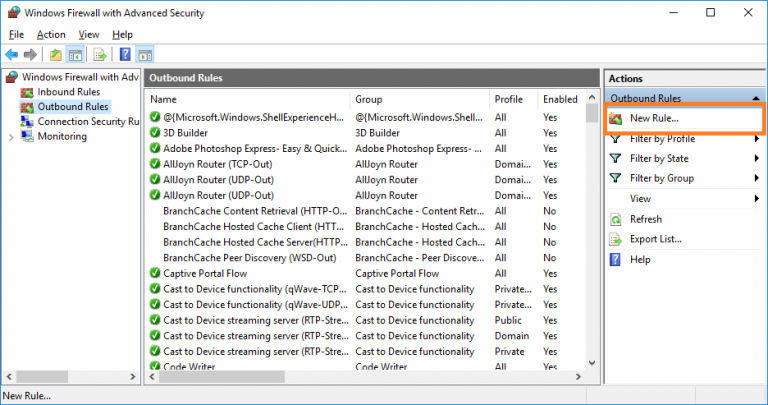Image resolution: width=768 pixels, height=405 pixels.
Task: Toggle the Show/Hide Action Pane toolbar icon
Action: click(146, 54)
